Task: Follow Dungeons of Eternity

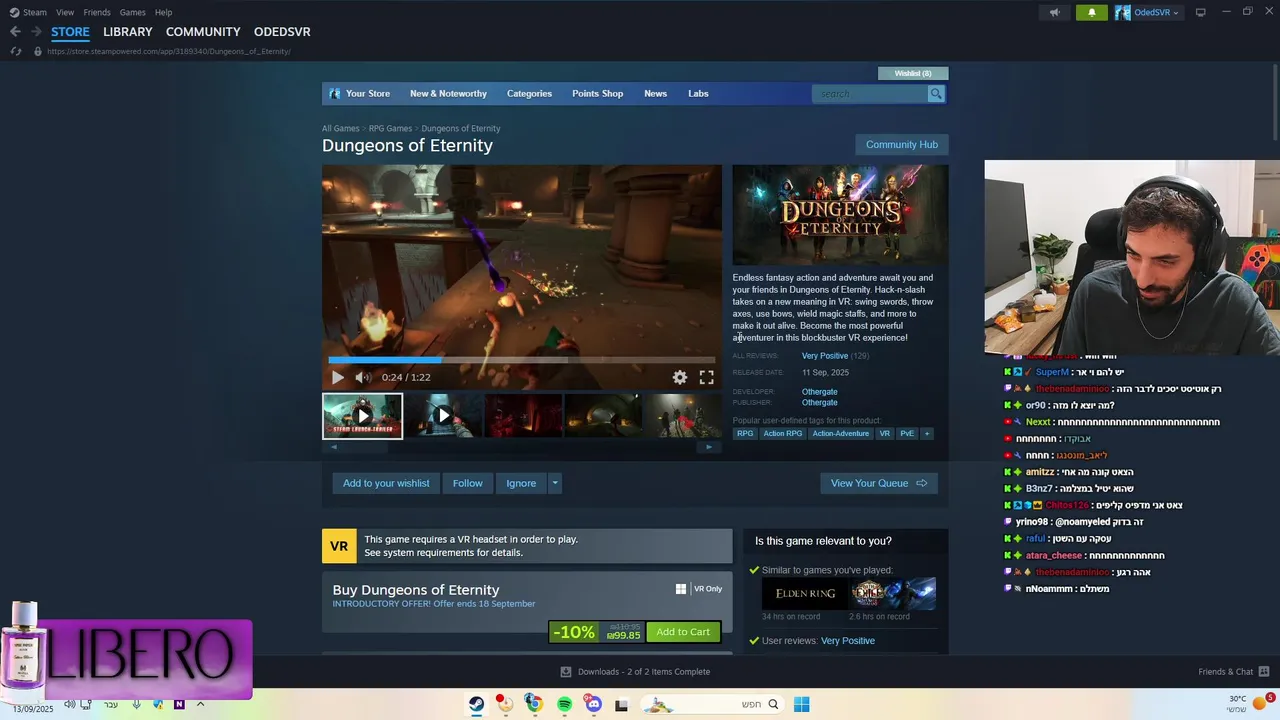Action: [x=467, y=483]
